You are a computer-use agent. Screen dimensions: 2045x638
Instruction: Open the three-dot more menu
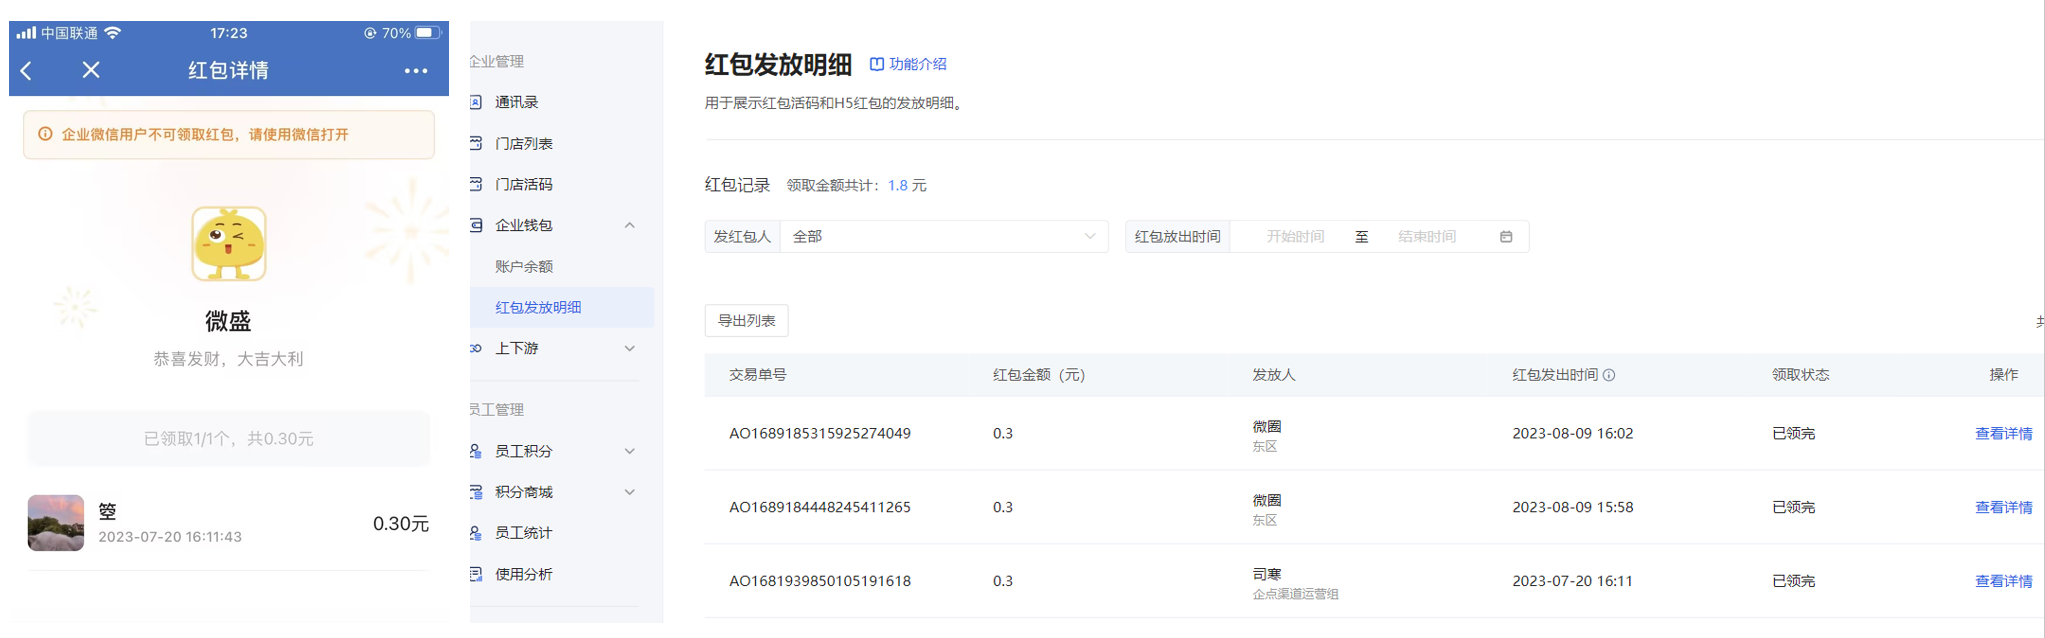(416, 71)
